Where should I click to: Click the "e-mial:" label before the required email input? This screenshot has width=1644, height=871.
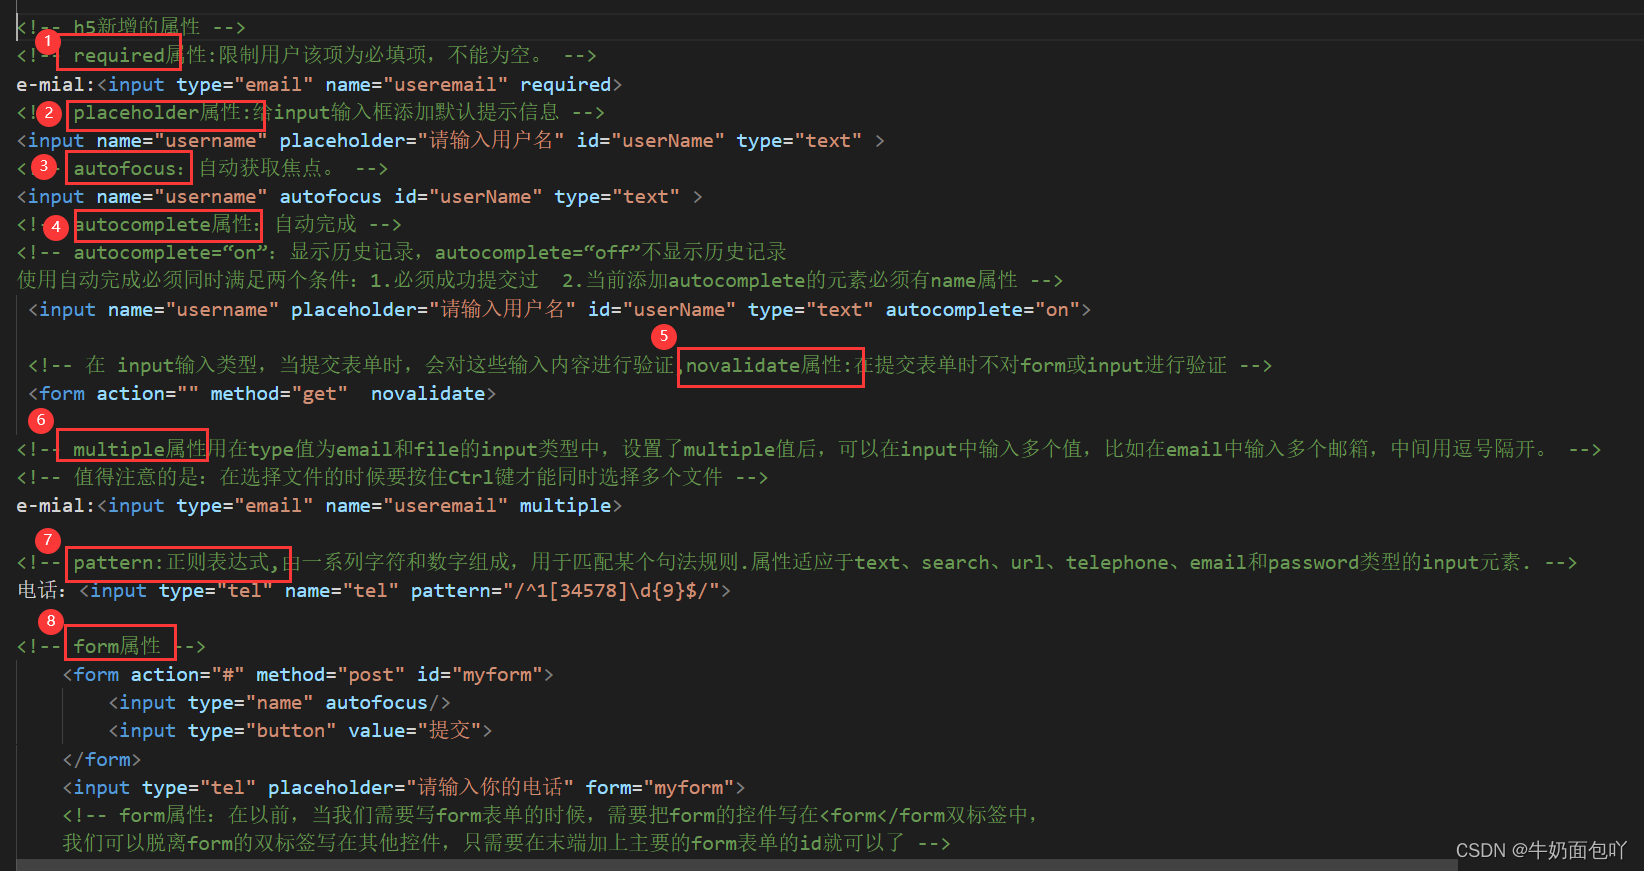point(56,85)
